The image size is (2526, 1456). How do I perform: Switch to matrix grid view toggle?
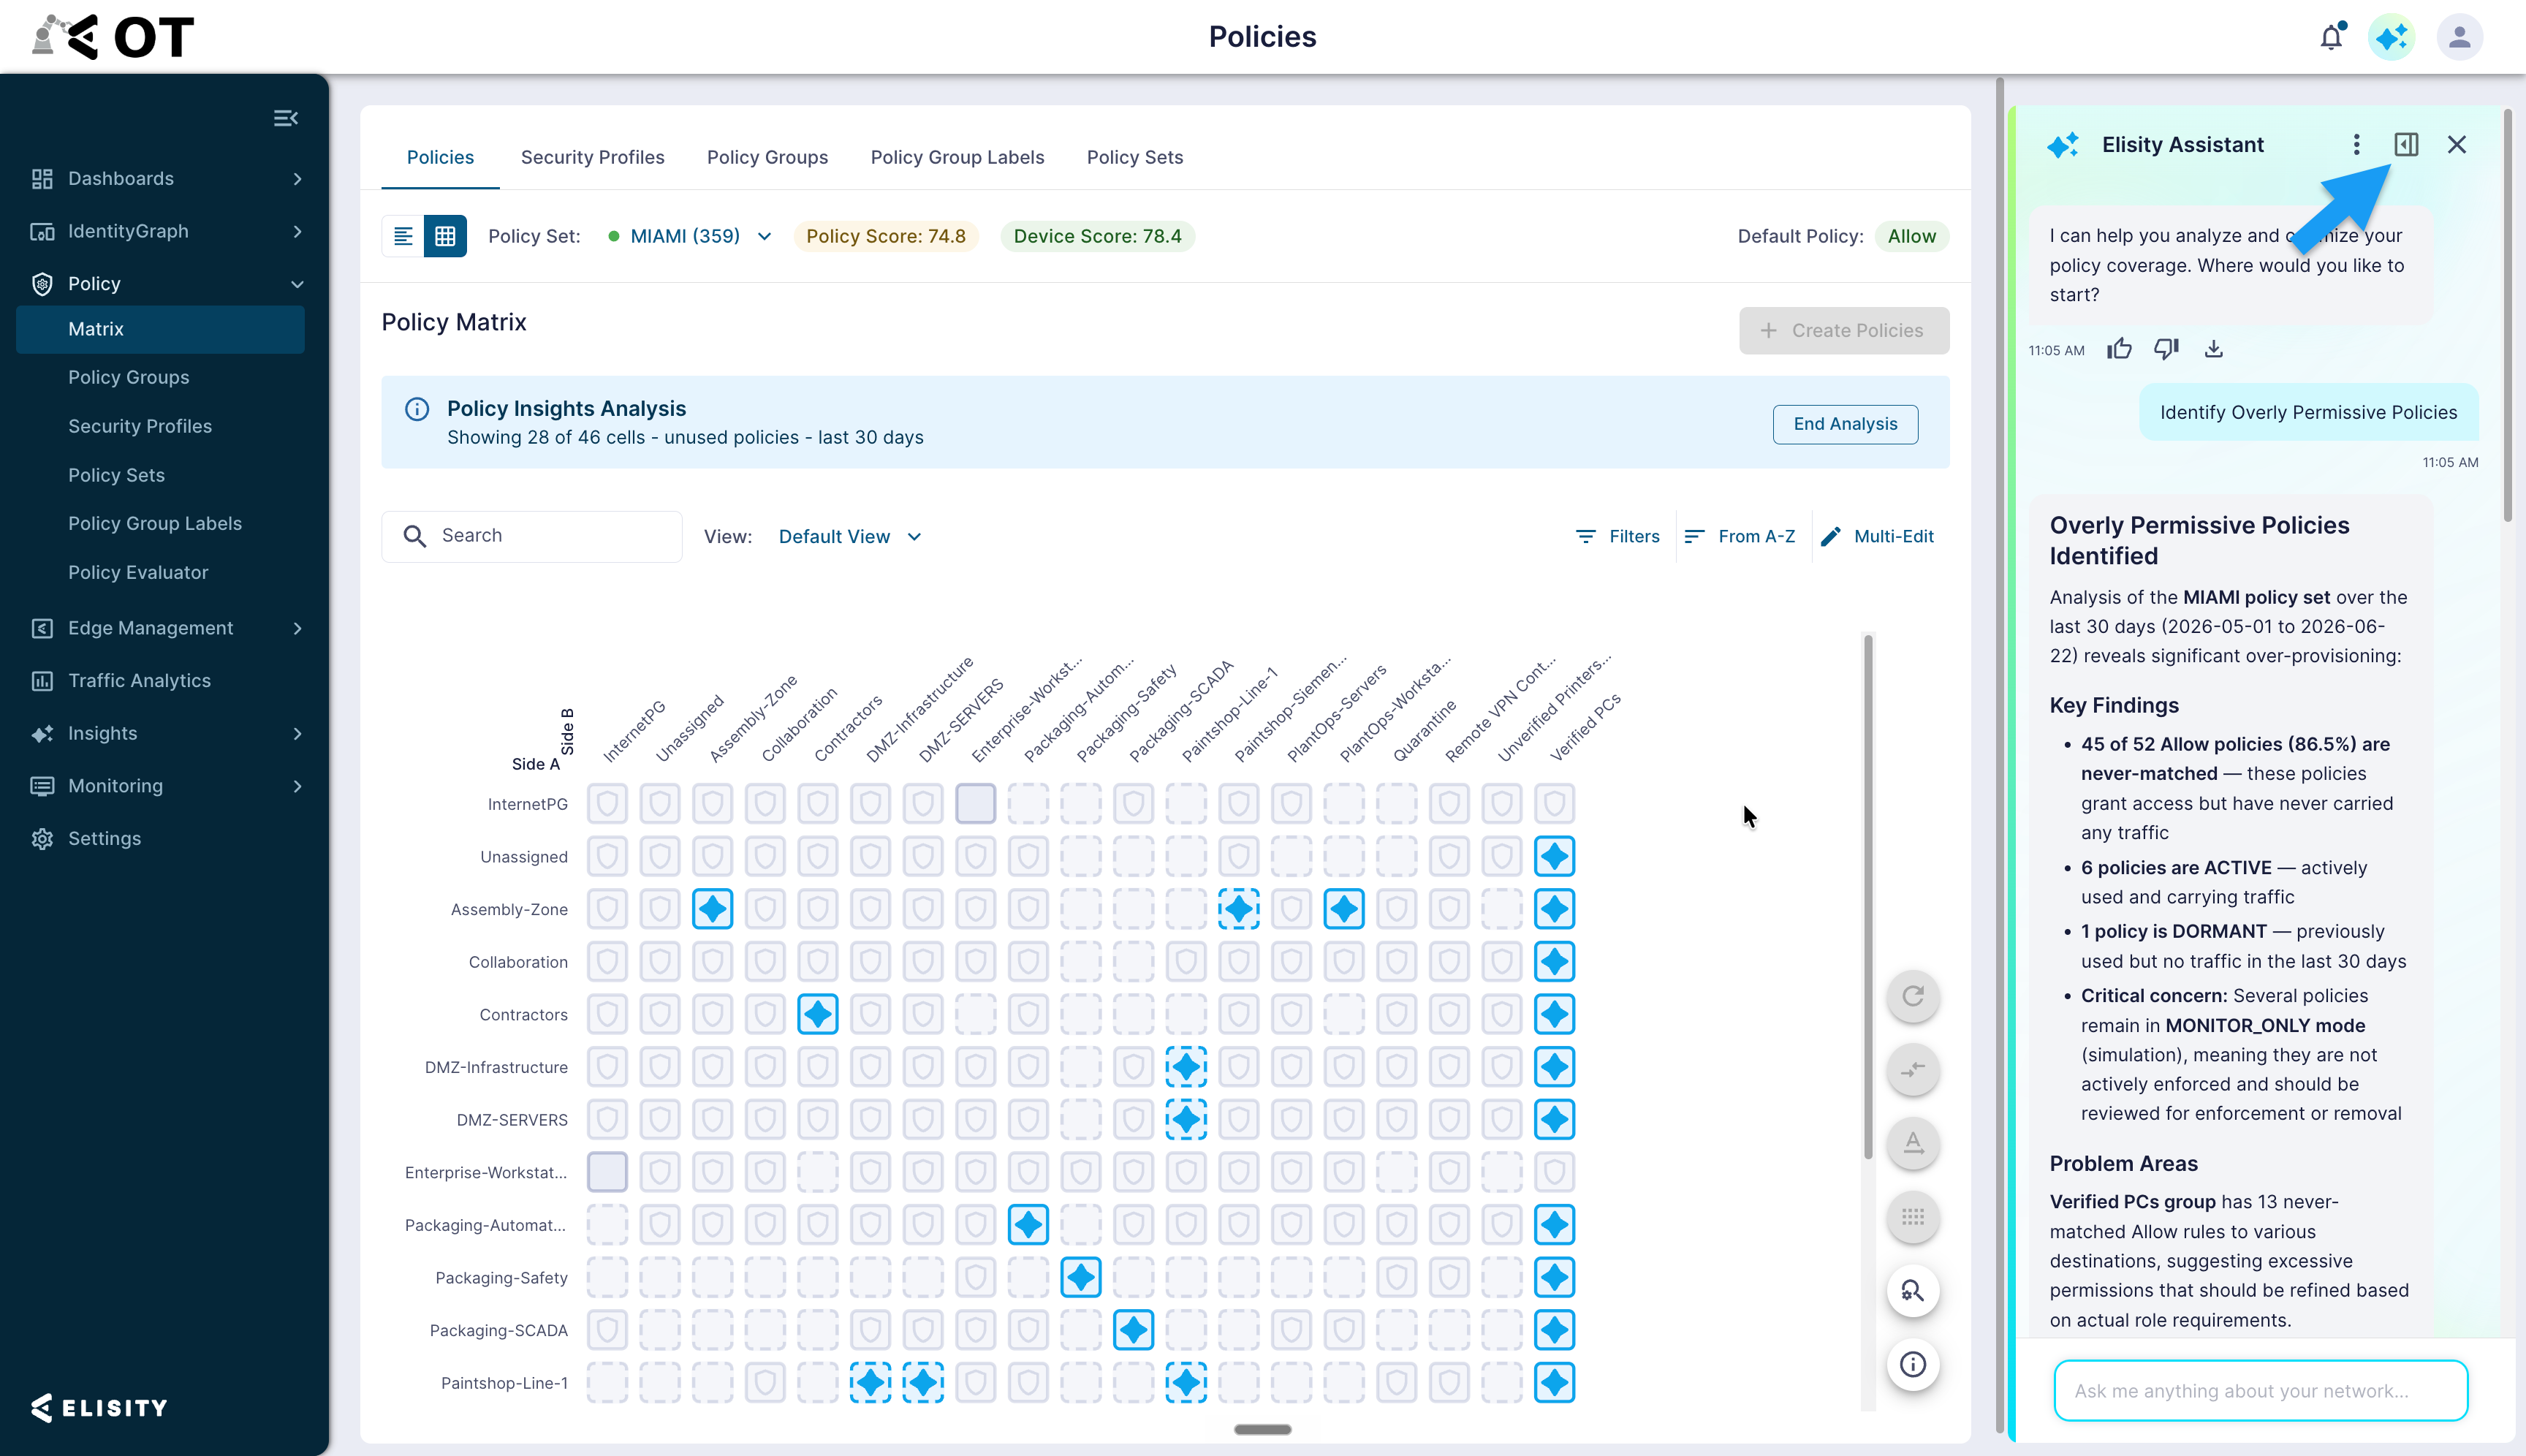pos(445,236)
